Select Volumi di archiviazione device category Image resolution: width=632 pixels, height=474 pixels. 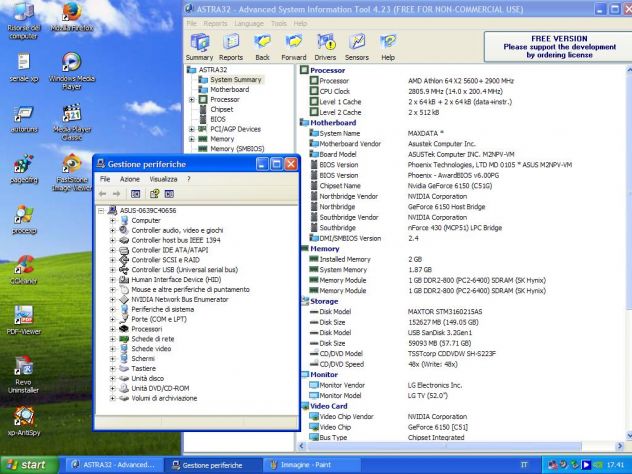click(164, 398)
